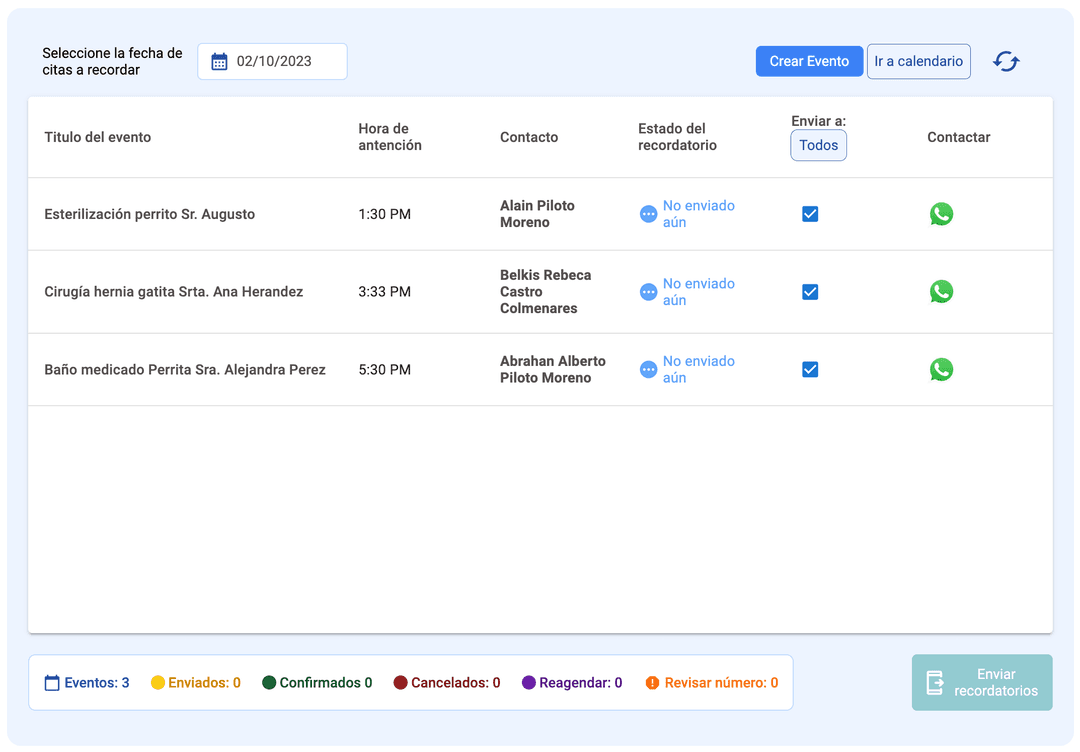This screenshot has width=1080, height=752.
Task: Click the yellow Enviados status dot
Action: (x=158, y=682)
